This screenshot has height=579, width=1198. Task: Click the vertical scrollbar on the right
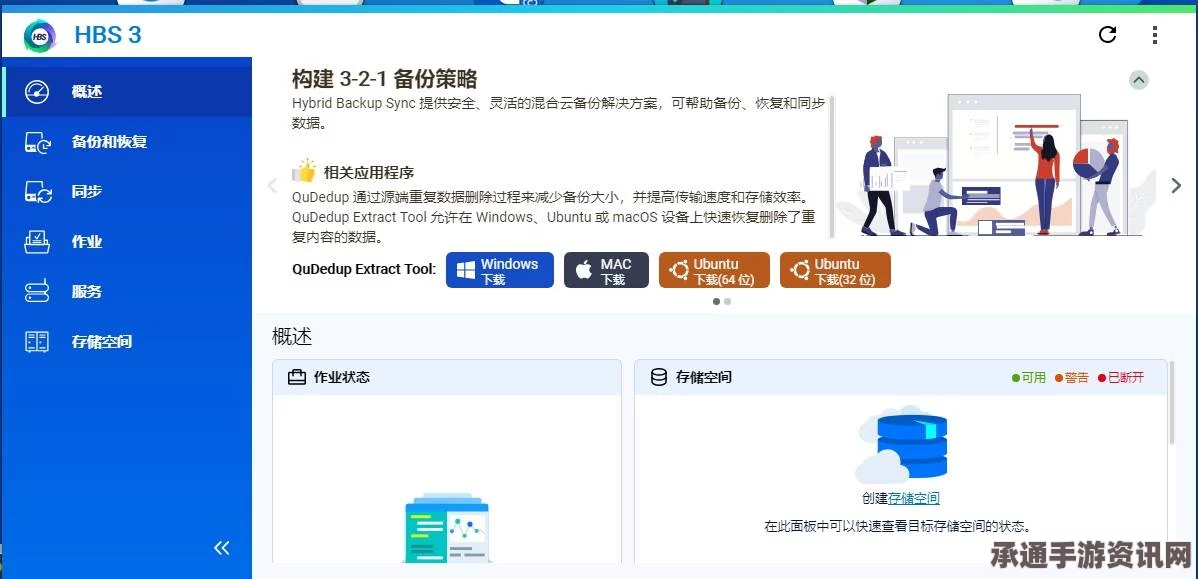(x=1172, y=401)
